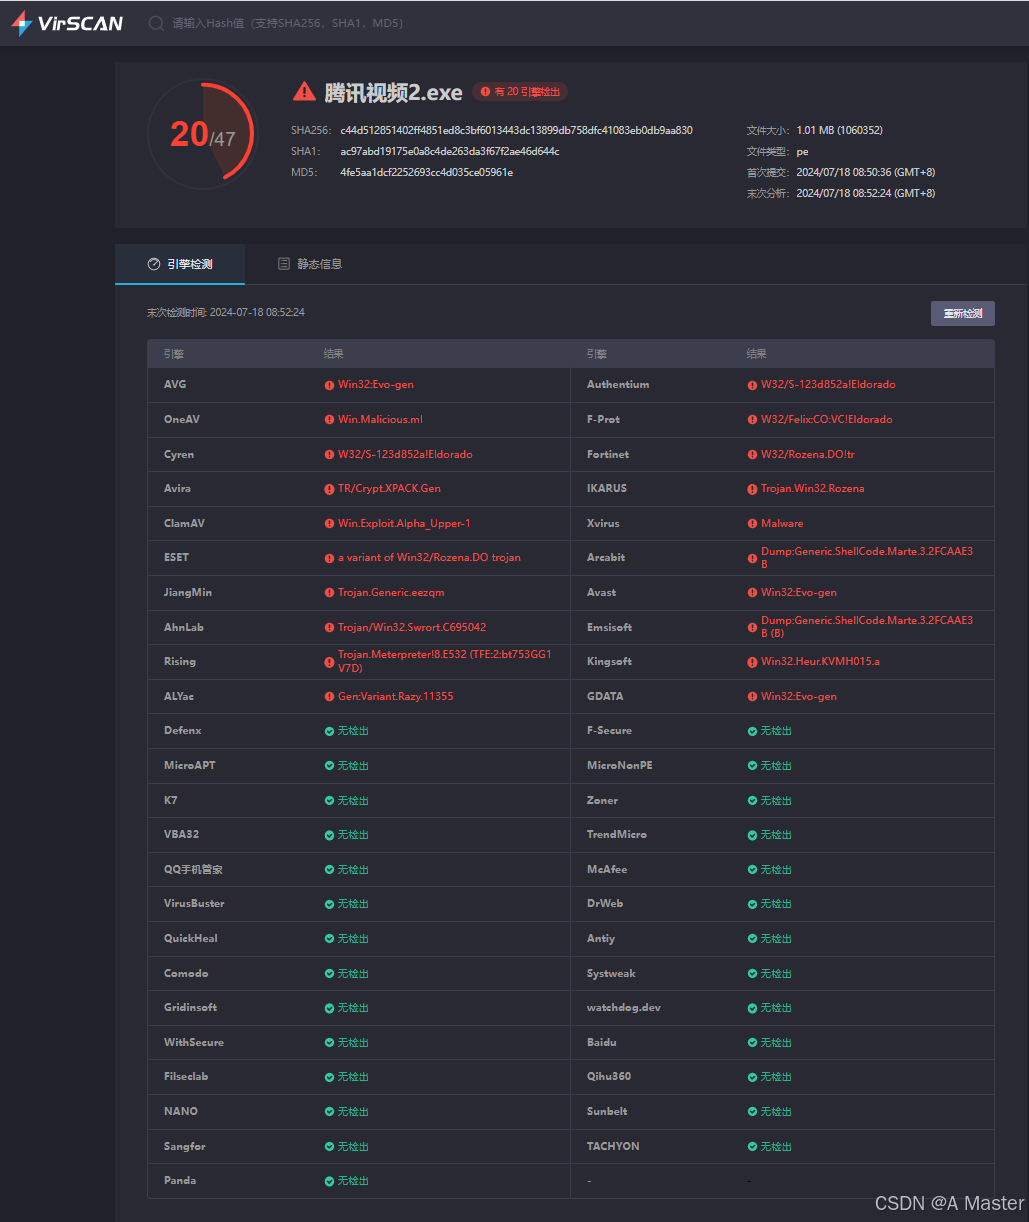Click the red alert icon for Xvirus

tap(752, 524)
